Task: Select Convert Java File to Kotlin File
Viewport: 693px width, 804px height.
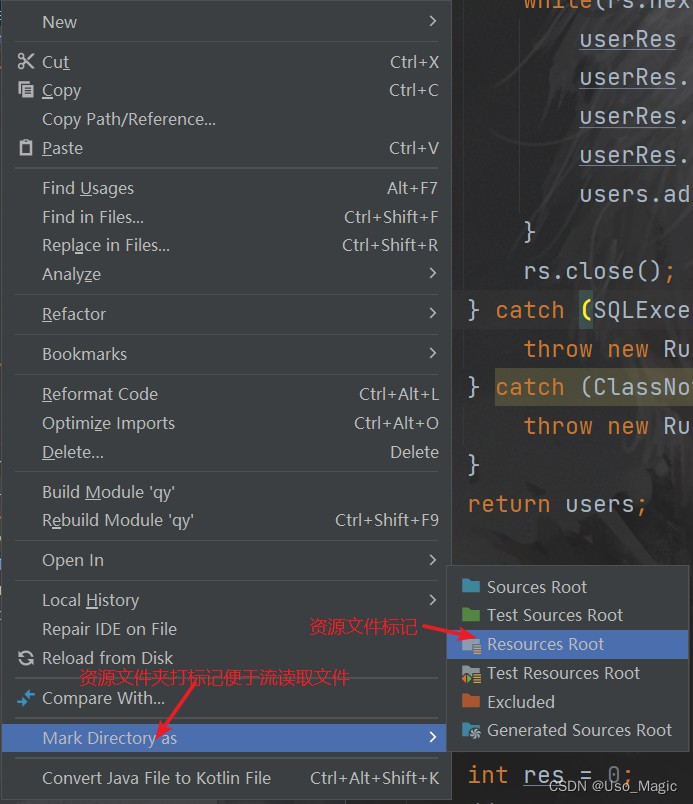Action: click(226, 778)
